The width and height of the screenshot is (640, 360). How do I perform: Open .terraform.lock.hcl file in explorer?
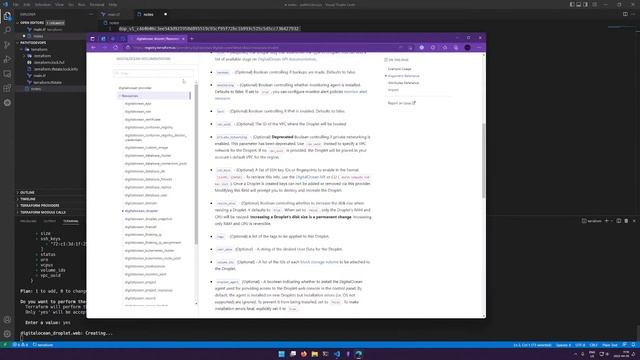49,62
